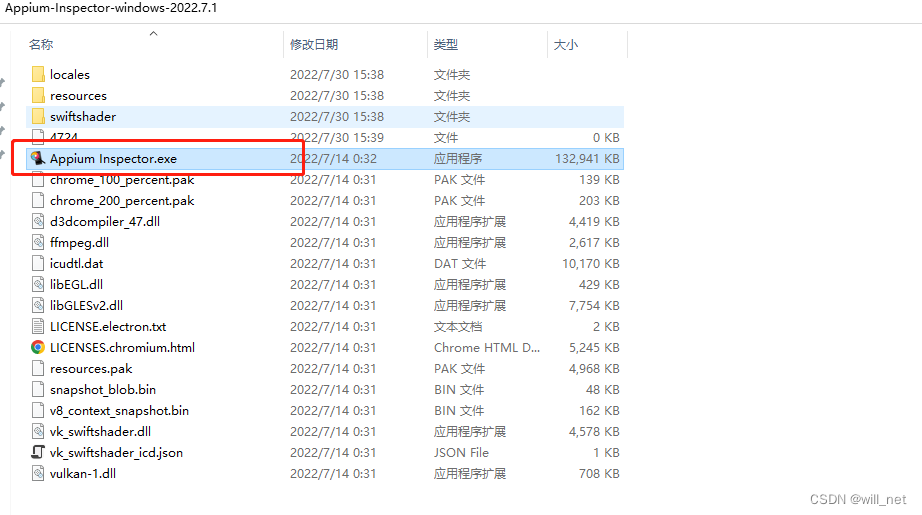Screen dimensions: 922x515
Task: Click the icudtl.dat file icon
Action: (38, 263)
